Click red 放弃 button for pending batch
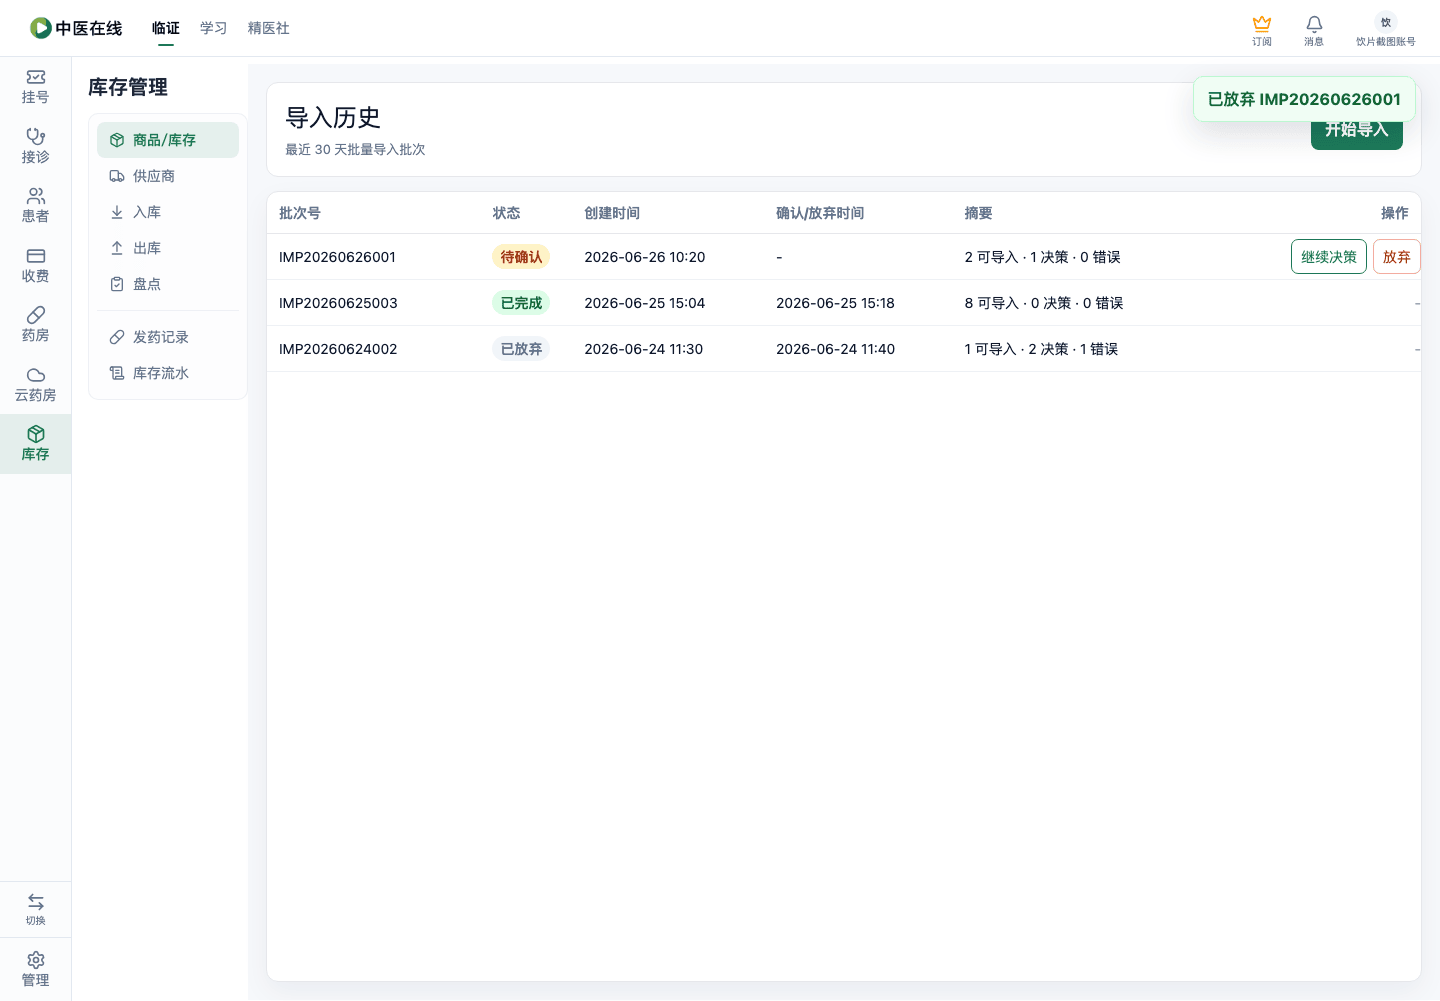The width and height of the screenshot is (1440, 1001). click(x=1396, y=257)
